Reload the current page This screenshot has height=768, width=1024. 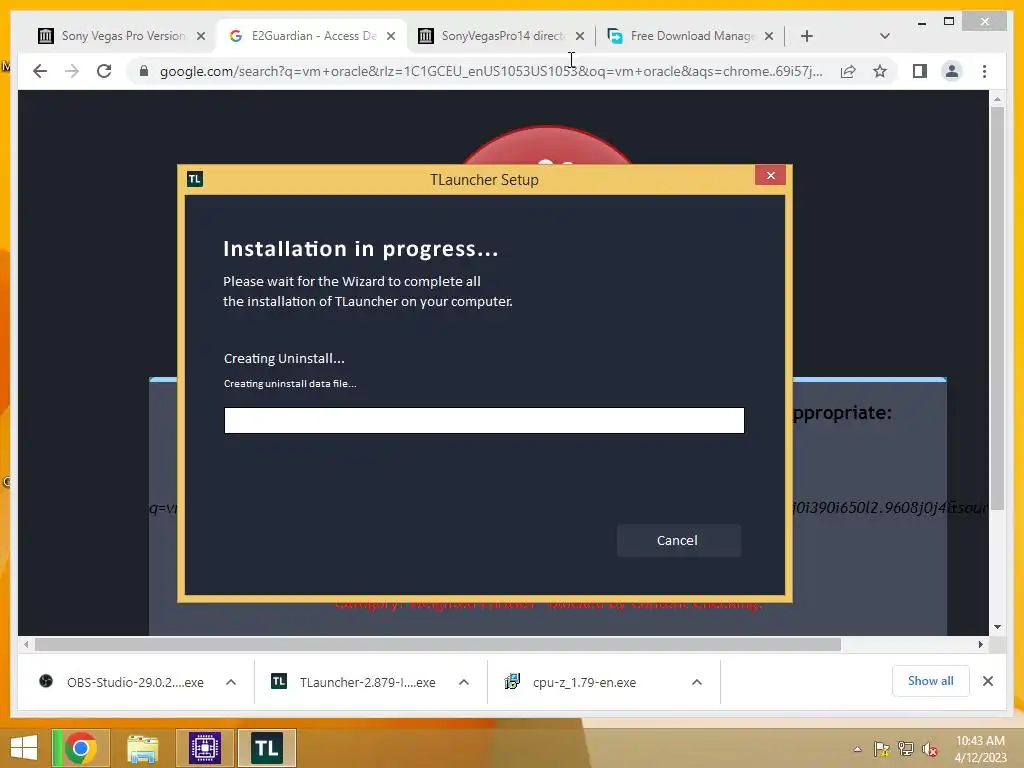tap(104, 71)
